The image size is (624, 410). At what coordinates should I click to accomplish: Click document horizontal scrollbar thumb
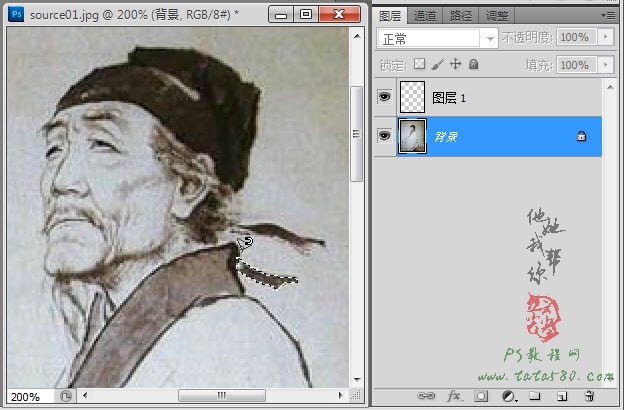(222, 396)
